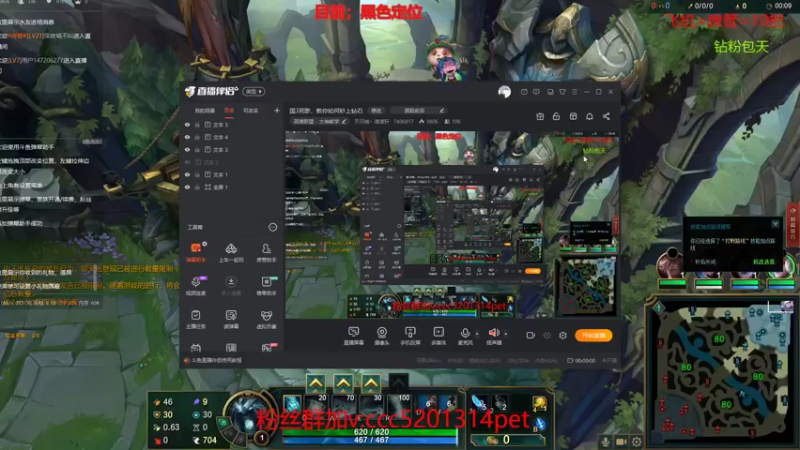This screenshot has width=800, height=450.
Task: Expand the microphone dropdown arrow
Action: point(477,334)
